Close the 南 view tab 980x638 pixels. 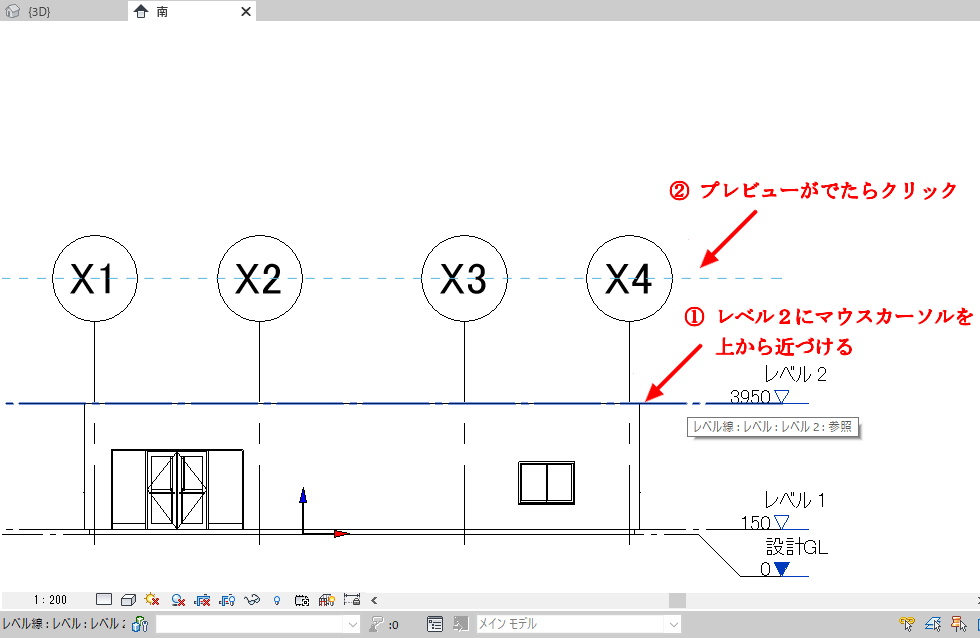pos(246,11)
